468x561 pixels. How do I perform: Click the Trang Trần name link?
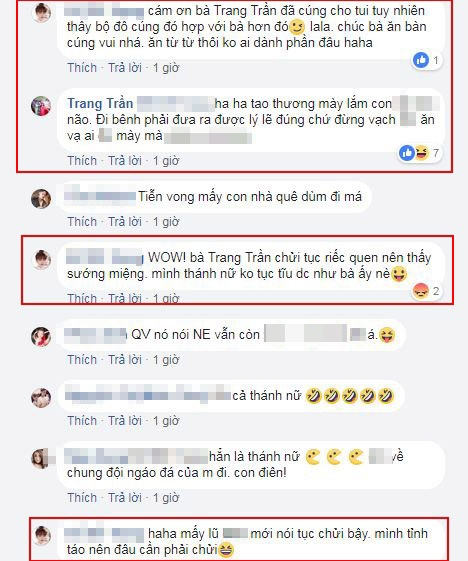click(100, 103)
